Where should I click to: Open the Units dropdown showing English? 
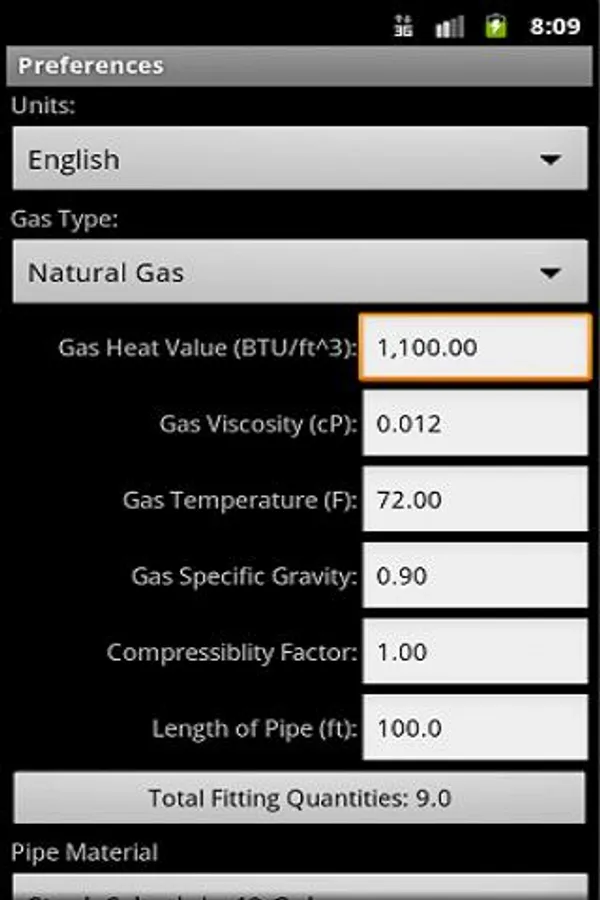pos(300,158)
